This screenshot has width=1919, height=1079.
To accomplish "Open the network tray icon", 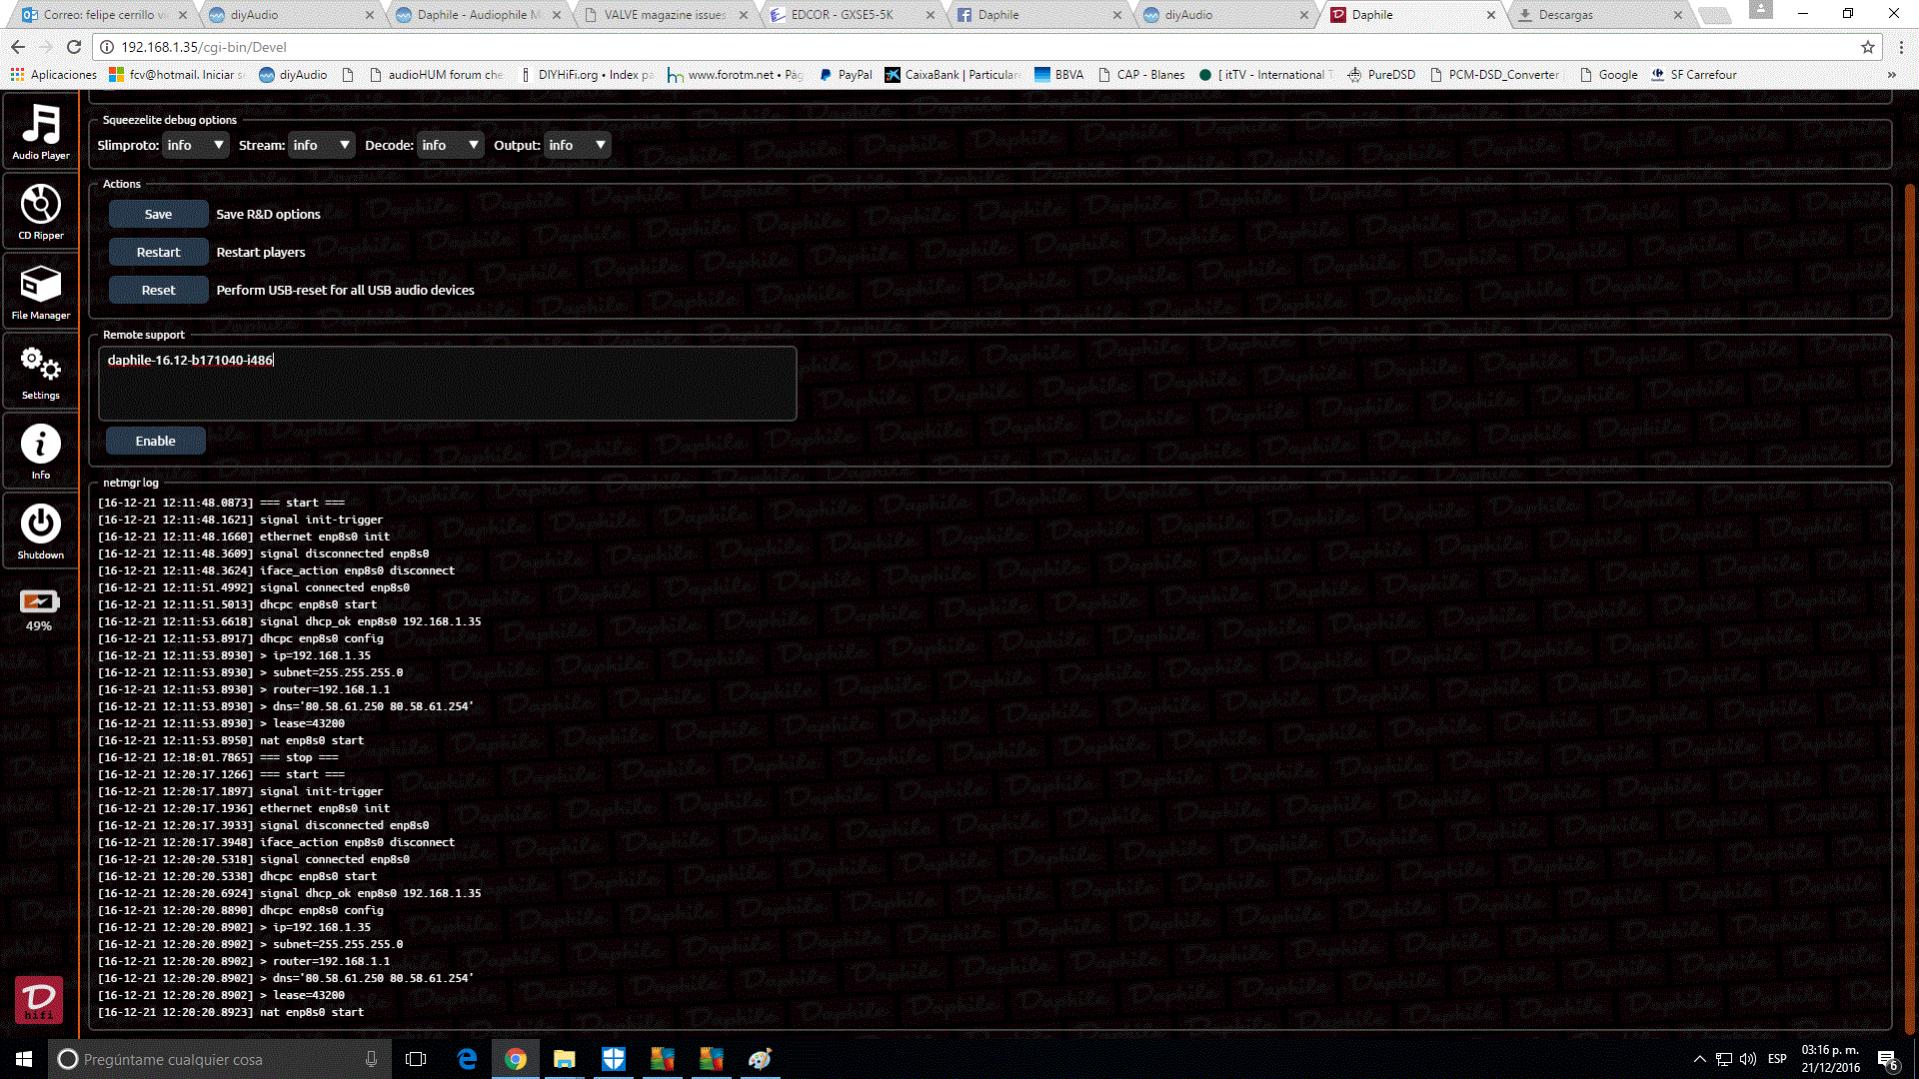I will pyautogui.click(x=1724, y=1059).
